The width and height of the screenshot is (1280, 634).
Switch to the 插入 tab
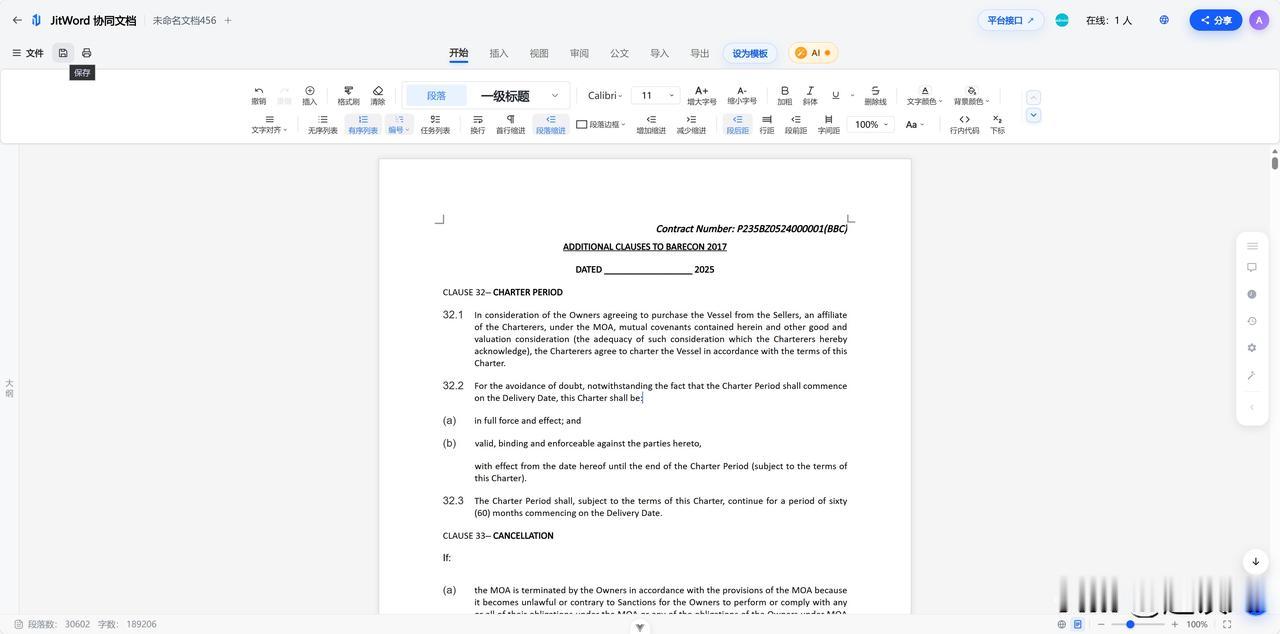[x=499, y=53]
